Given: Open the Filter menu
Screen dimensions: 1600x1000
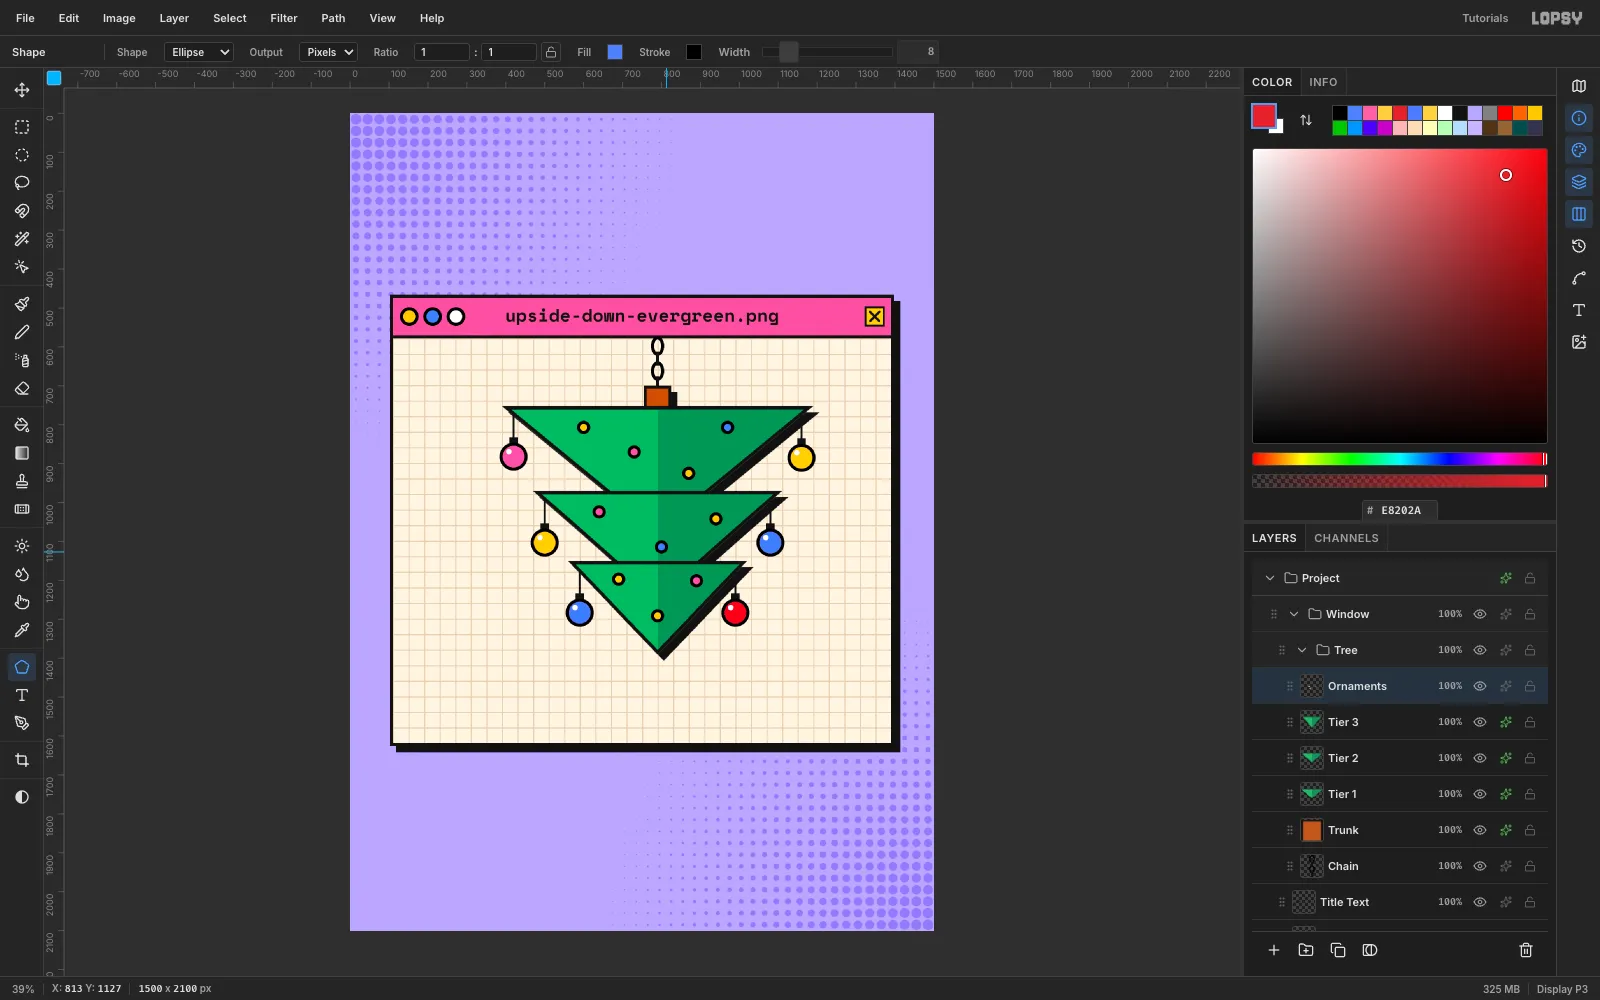Looking at the screenshot, I should (284, 18).
